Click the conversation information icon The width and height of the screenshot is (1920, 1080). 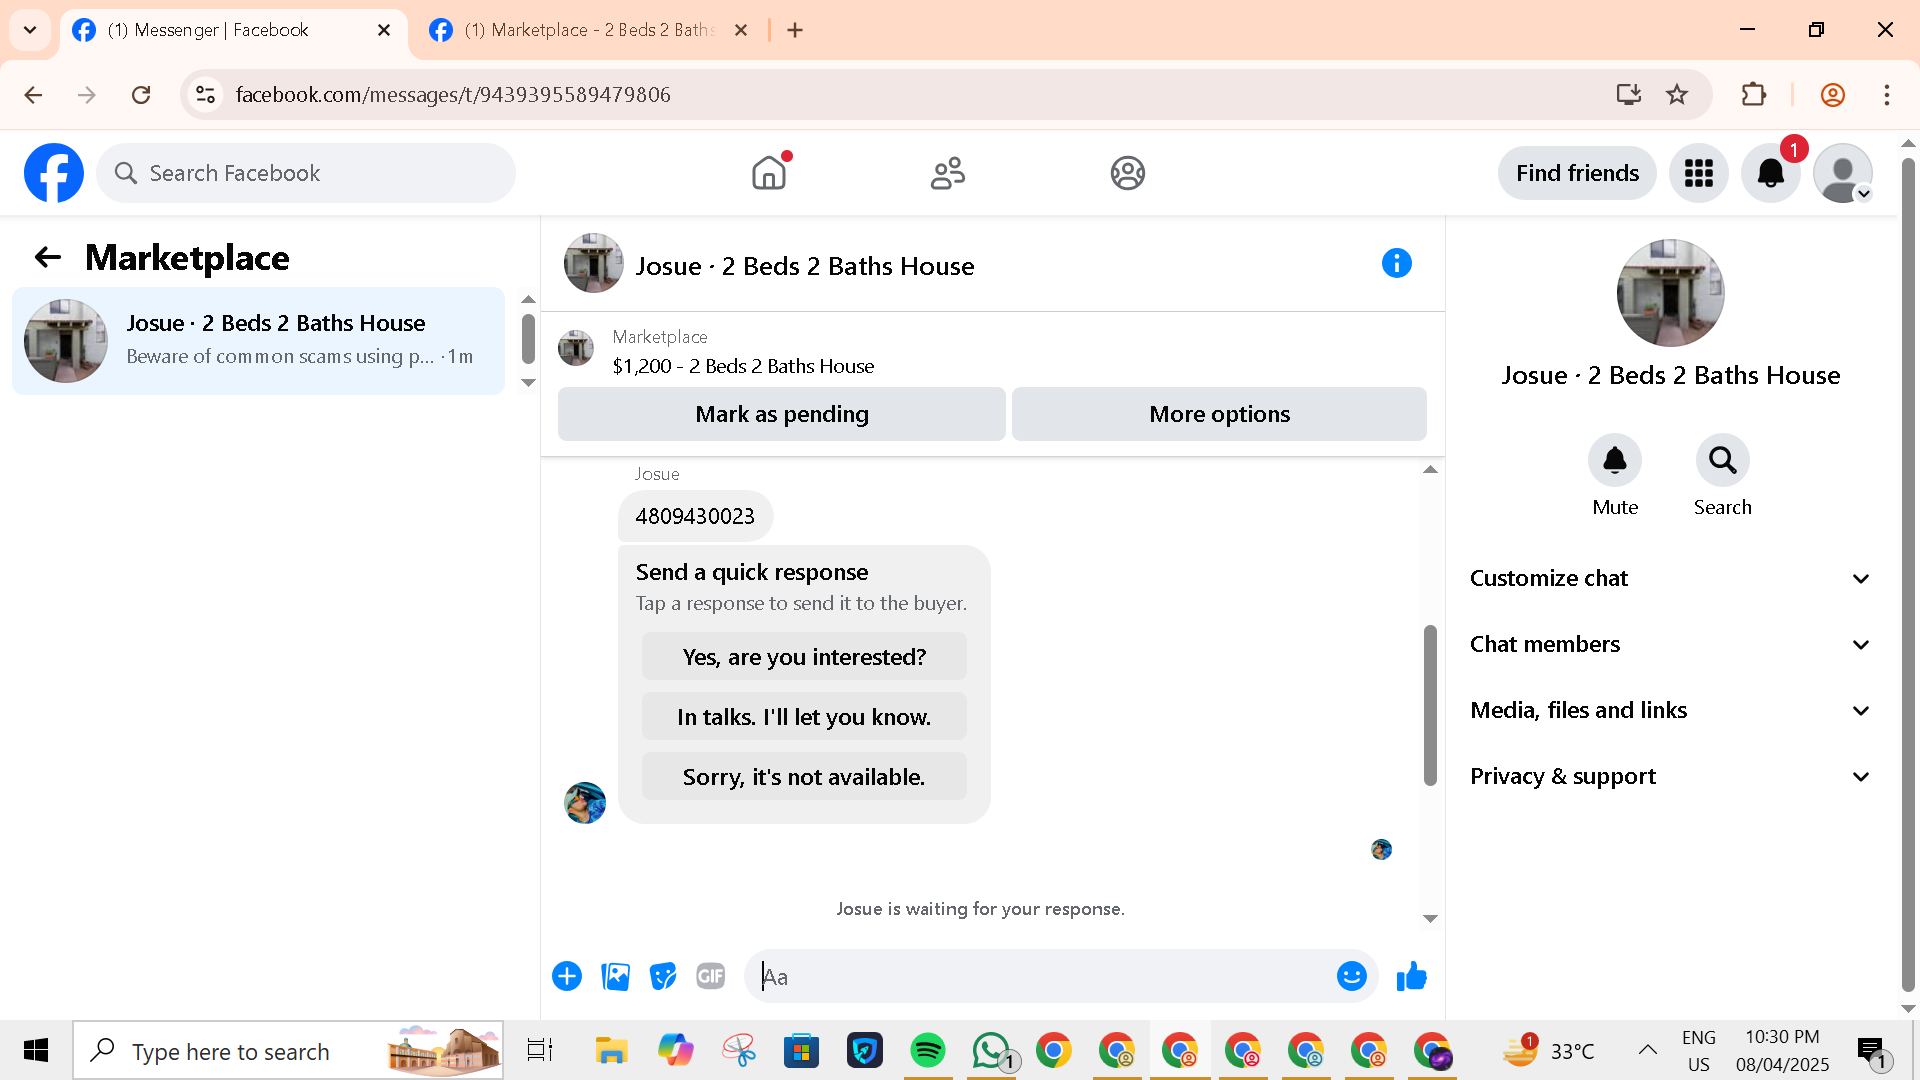(1396, 264)
